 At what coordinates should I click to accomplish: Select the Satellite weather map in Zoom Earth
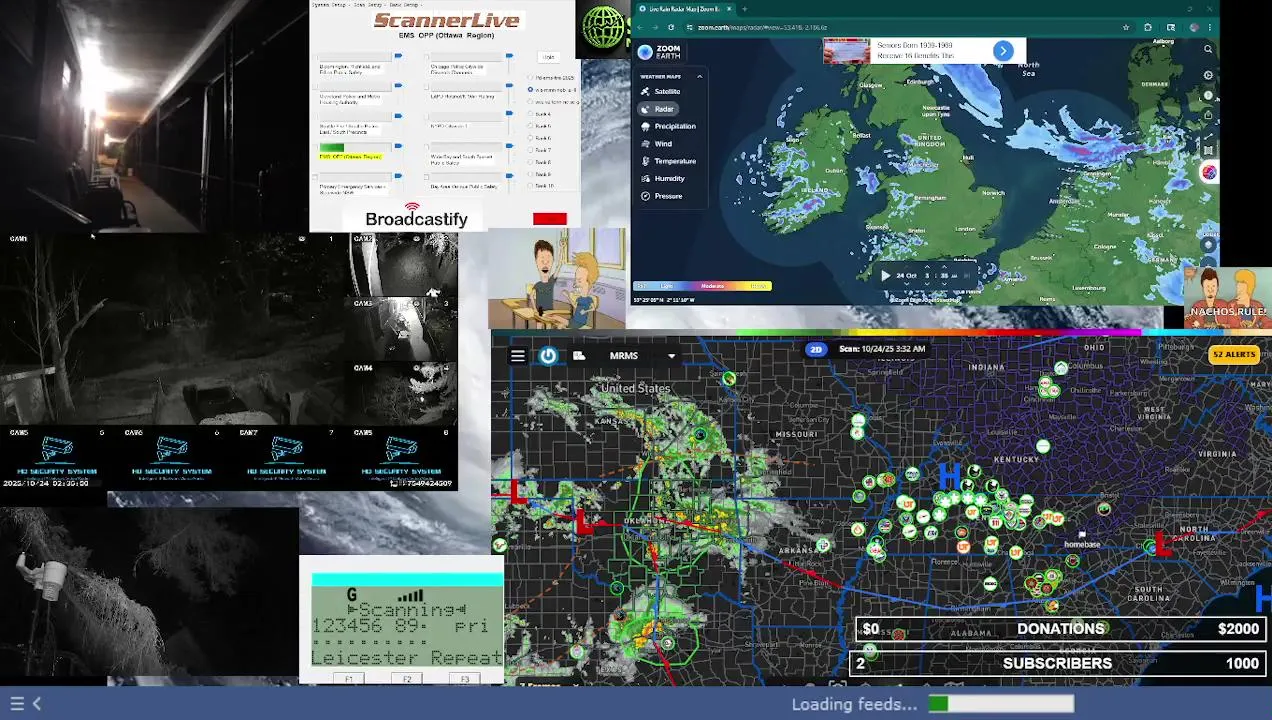click(660, 91)
